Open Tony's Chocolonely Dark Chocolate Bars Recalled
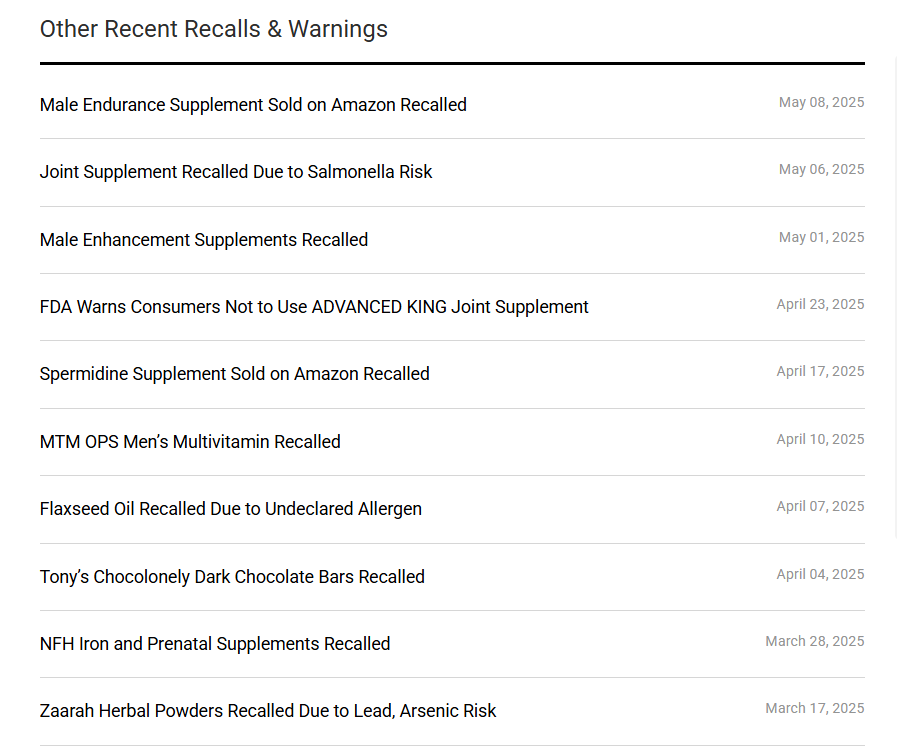 tap(232, 577)
